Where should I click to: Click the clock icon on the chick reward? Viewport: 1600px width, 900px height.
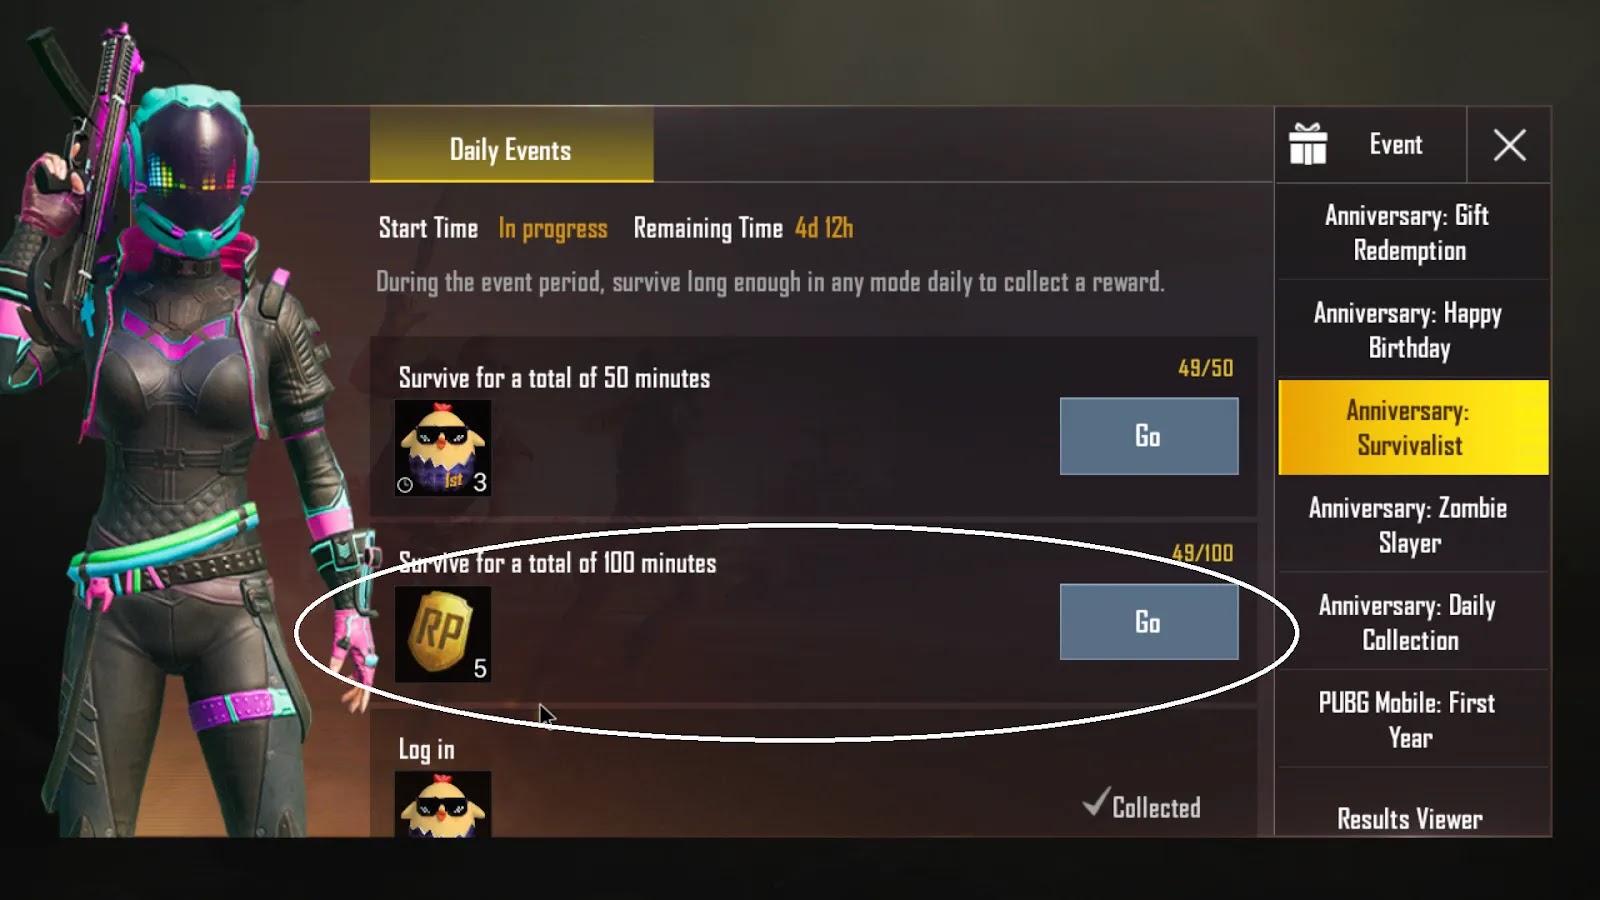click(405, 485)
